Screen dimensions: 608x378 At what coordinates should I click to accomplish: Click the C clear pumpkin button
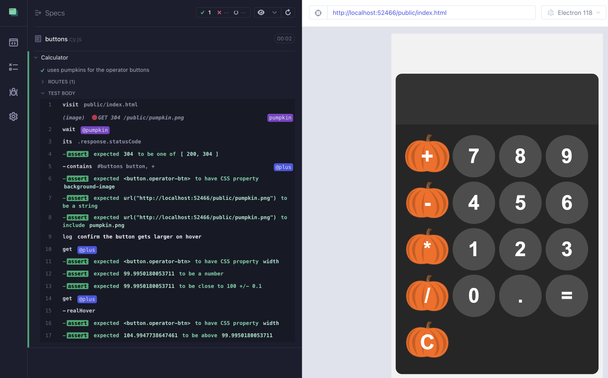(x=427, y=341)
